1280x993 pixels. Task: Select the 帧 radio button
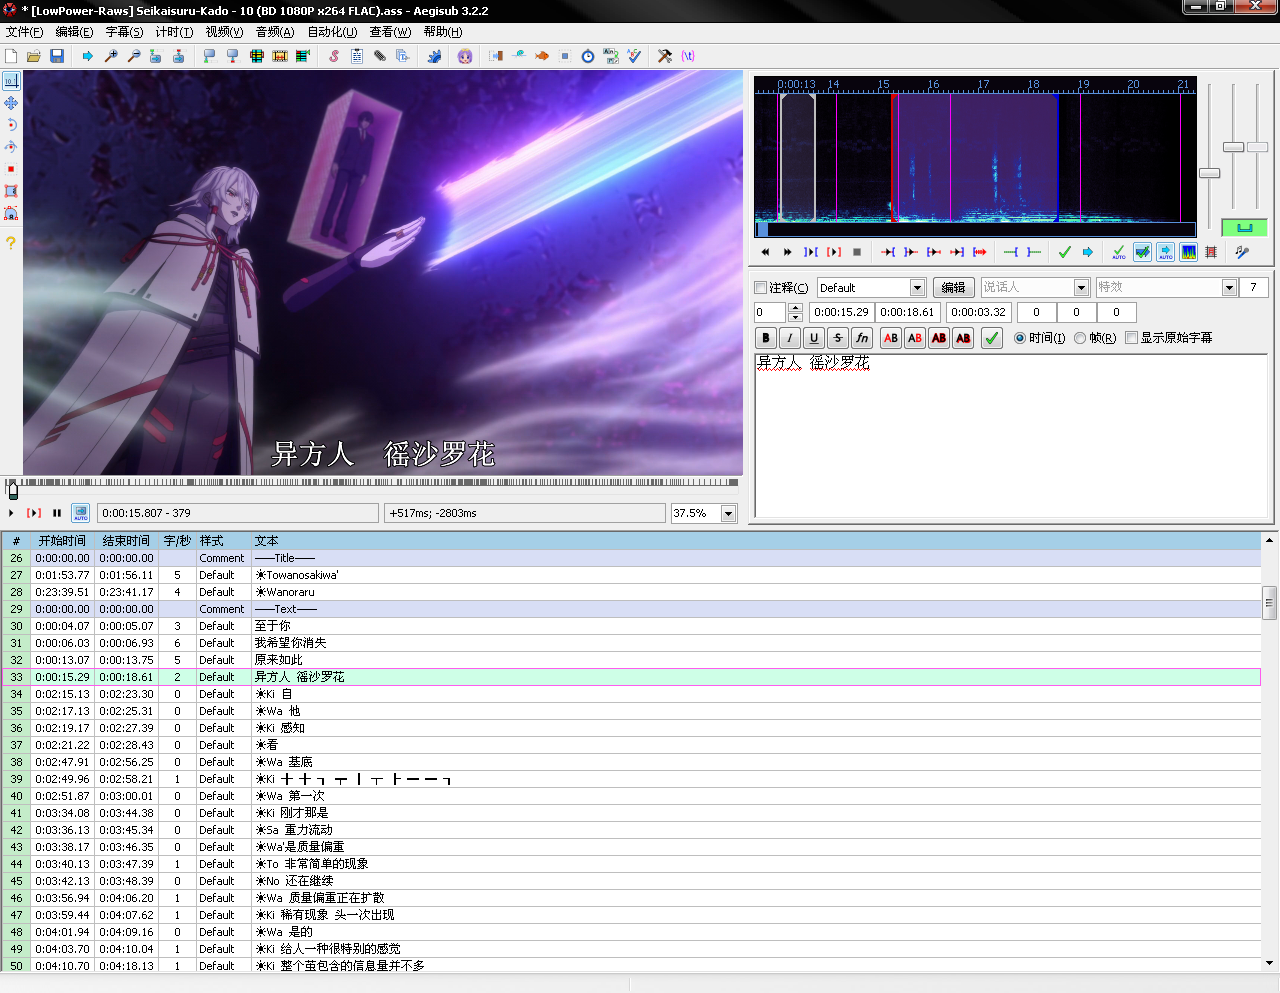point(1080,338)
